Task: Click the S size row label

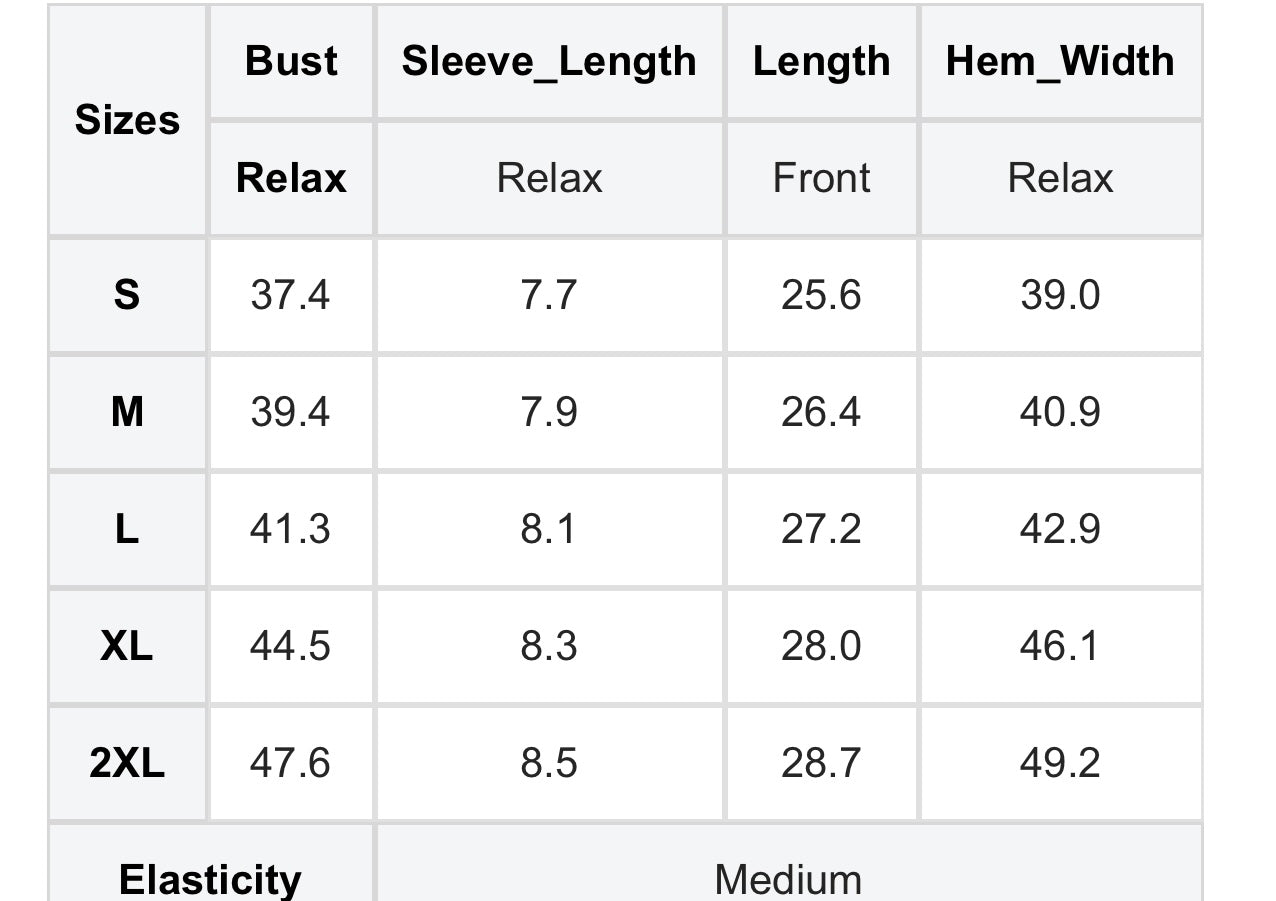Action: 127,295
